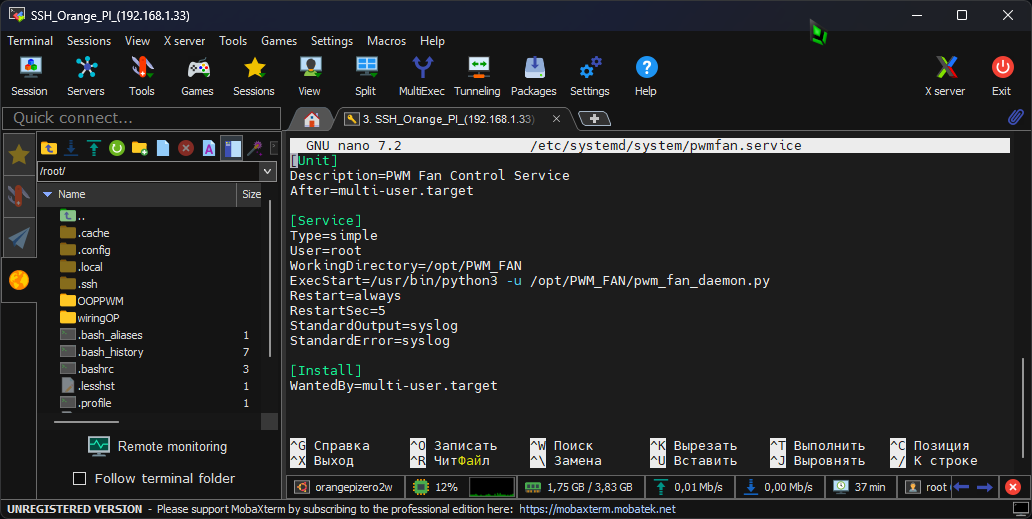1032x519 pixels.
Task: Open the Session toolbar icon
Action: point(30,76)
